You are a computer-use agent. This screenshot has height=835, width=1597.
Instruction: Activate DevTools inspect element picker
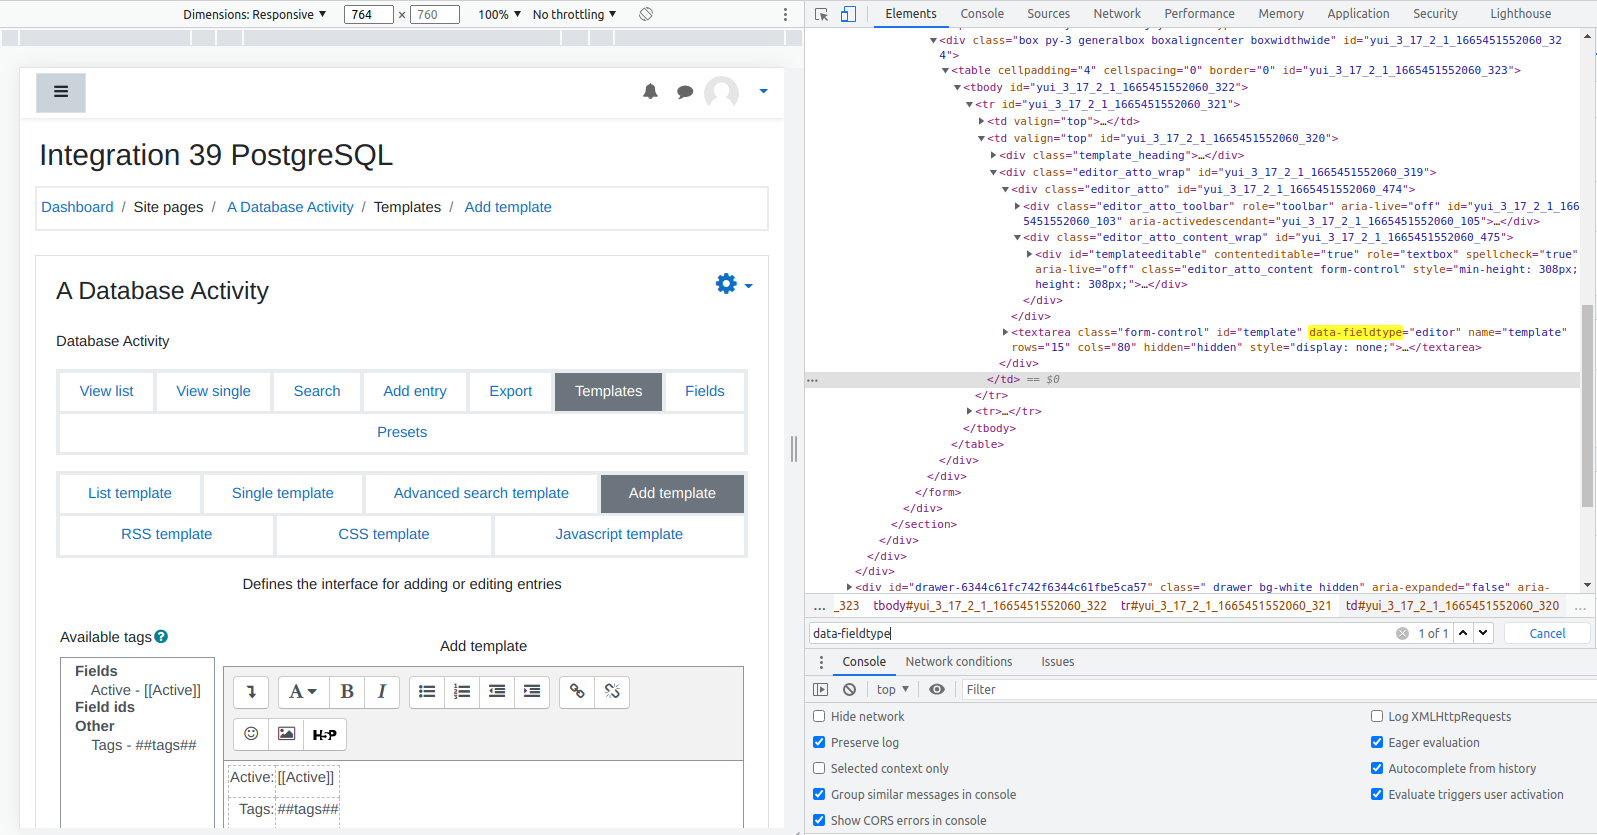[x=822, y=14]
